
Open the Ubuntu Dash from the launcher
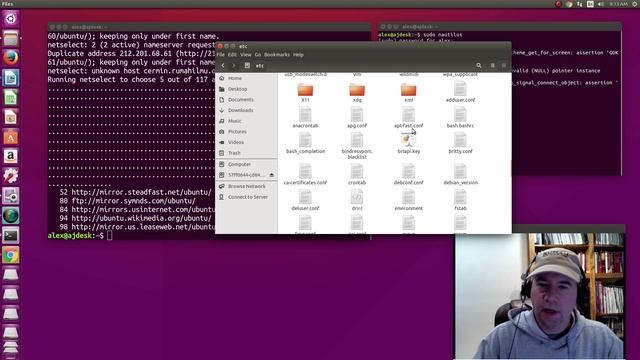(x=11, y=18)
